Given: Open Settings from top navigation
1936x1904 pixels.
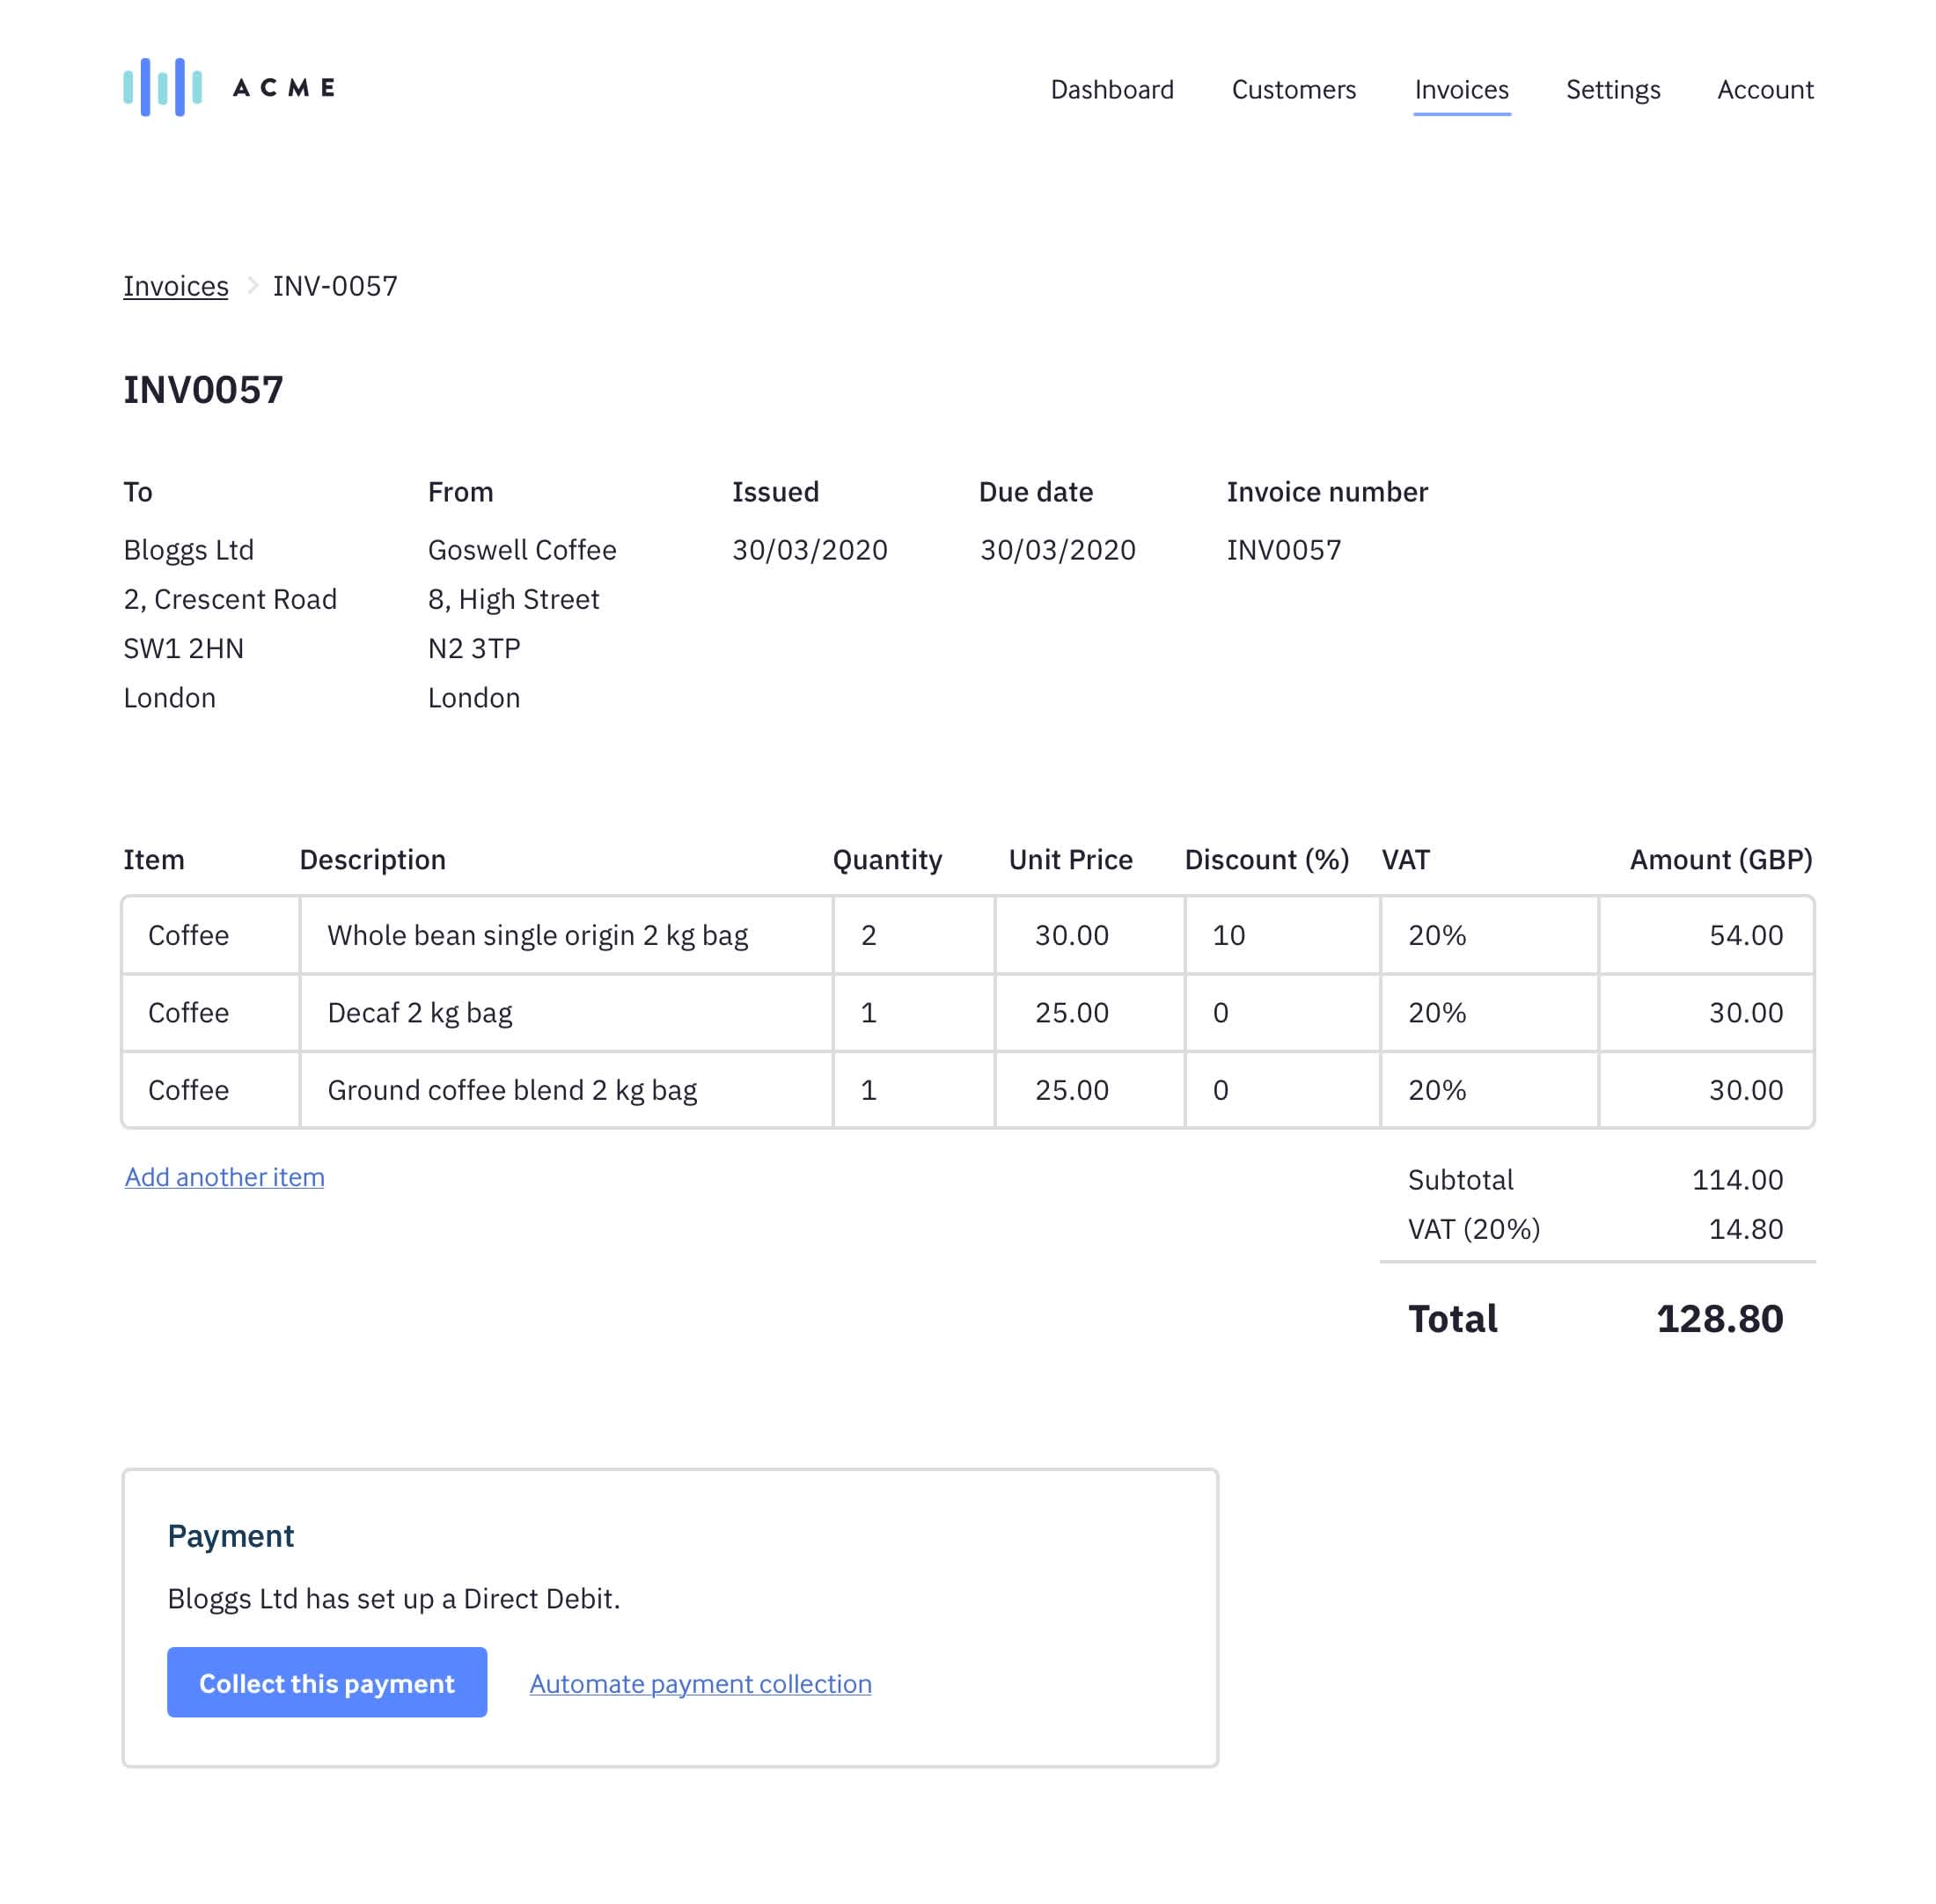Looking at the screenshot, I should 1612,90.
